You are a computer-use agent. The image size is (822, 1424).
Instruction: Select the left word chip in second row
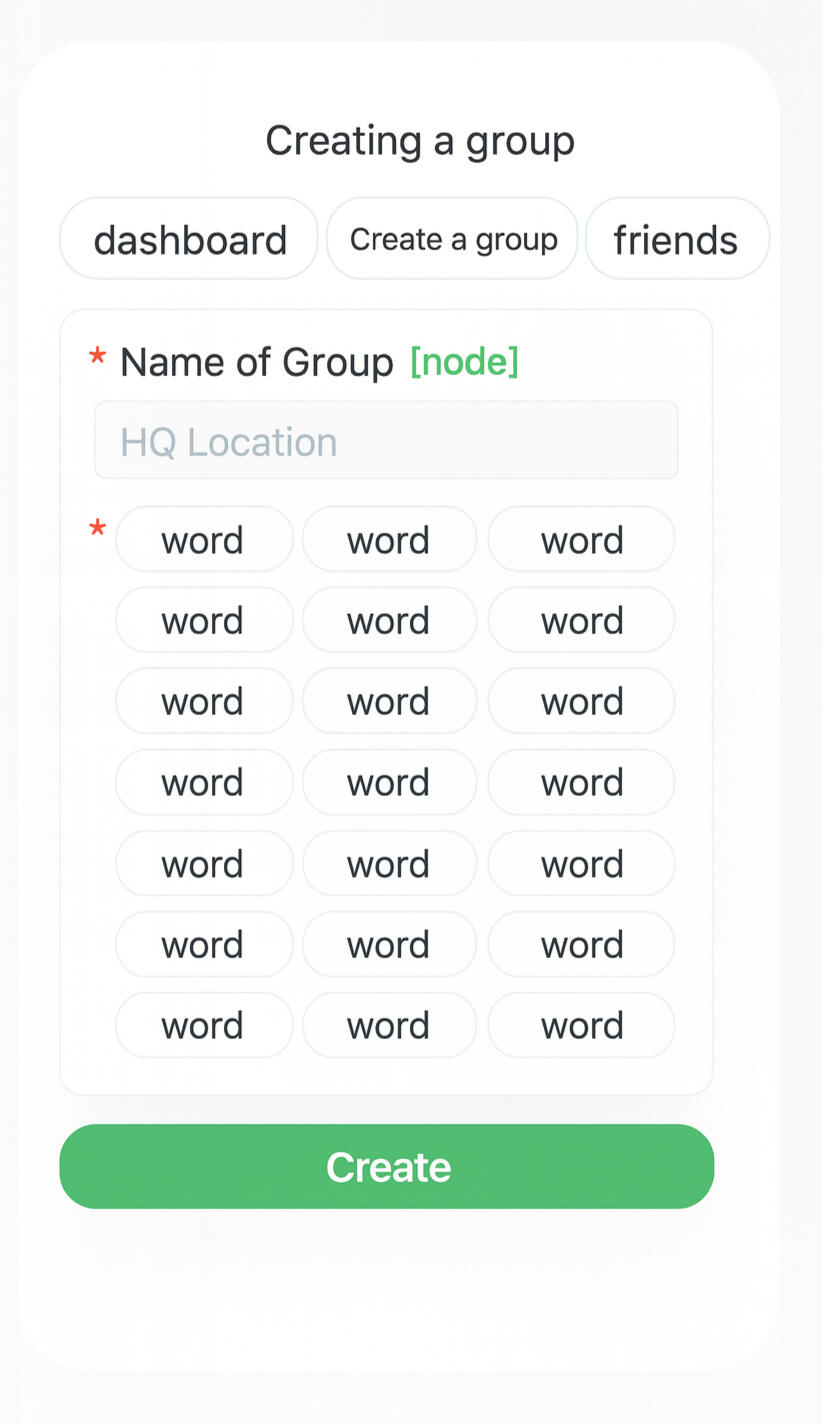[x=204, y=620]
